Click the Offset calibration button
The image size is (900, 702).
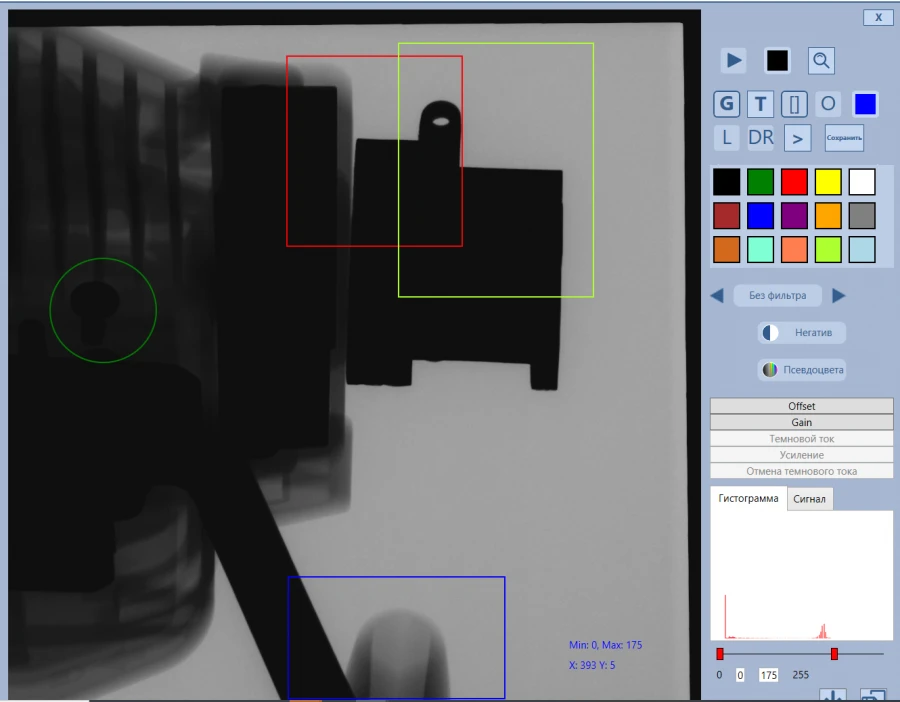tap(800, 406)
